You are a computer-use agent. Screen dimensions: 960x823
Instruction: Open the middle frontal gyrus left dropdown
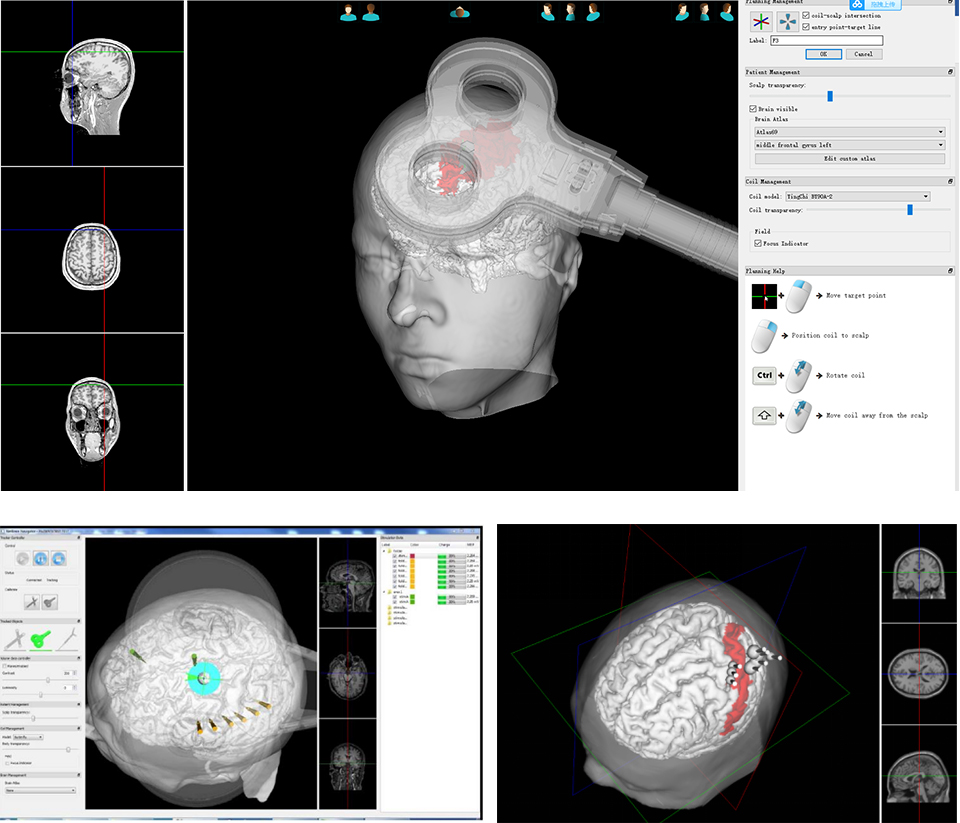click(x=848, y=145)
